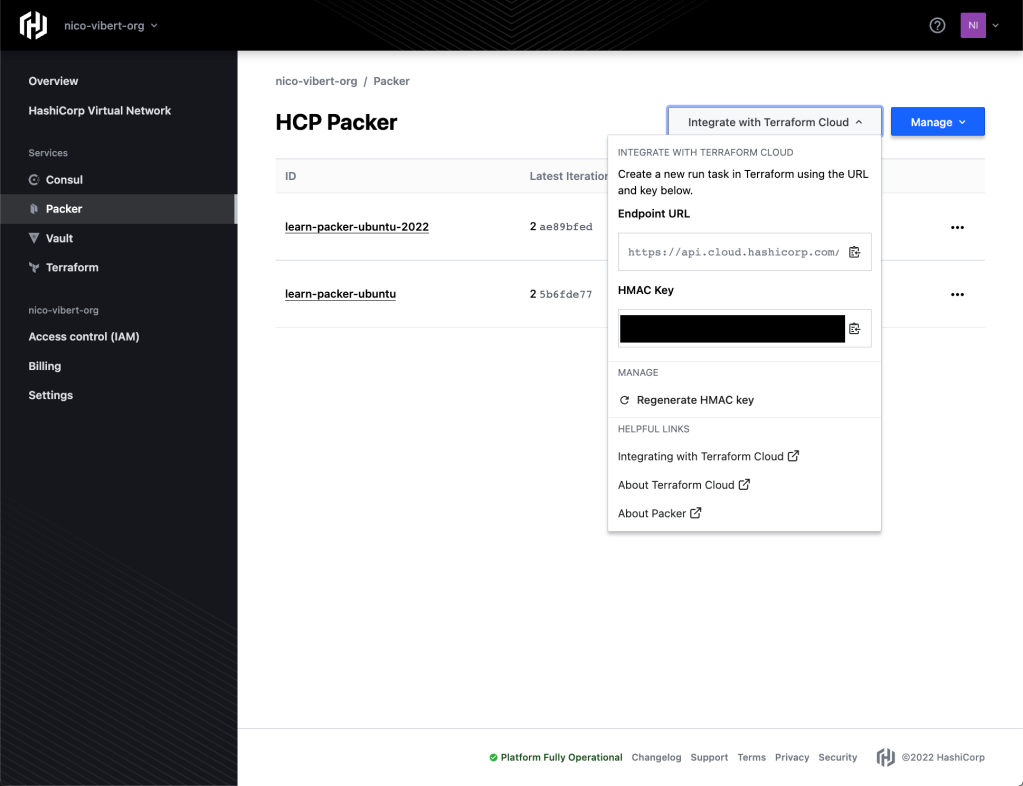Open options menu for learn-packer-ubuntu-2022 row
This screenshot has width=1023, height=786.
click(x=957, y=227)
